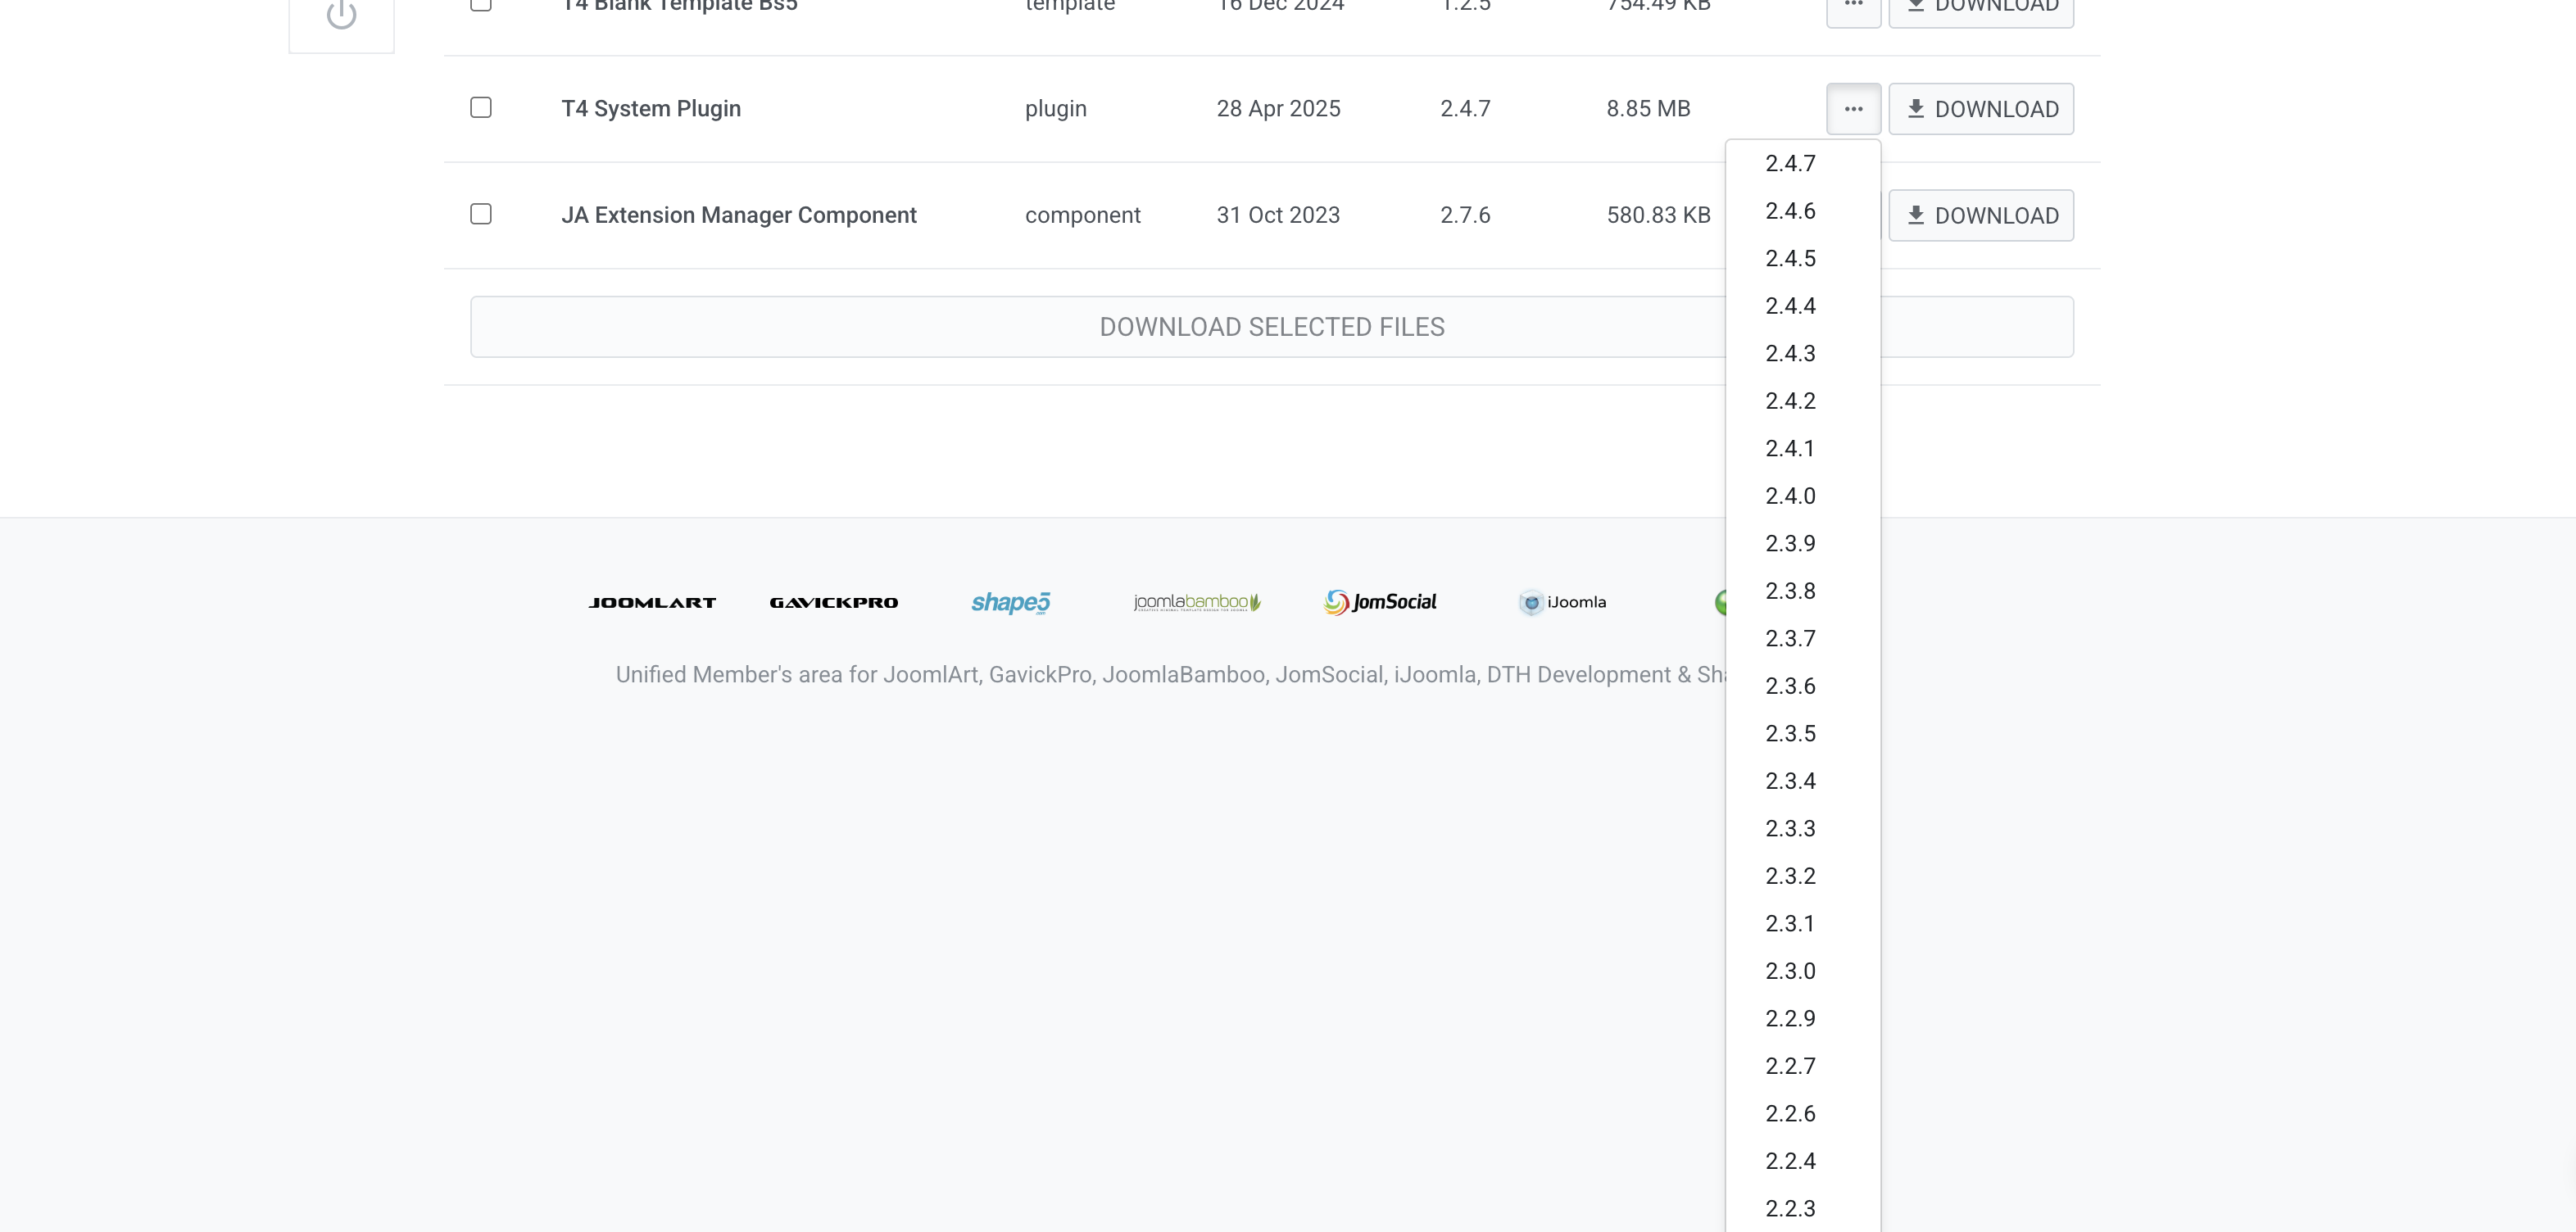Image resolution: width=2576 pixels, height=1232 pixels.
Task: Choose version 2.4.6 from the version list
Action: [1790, 211]
